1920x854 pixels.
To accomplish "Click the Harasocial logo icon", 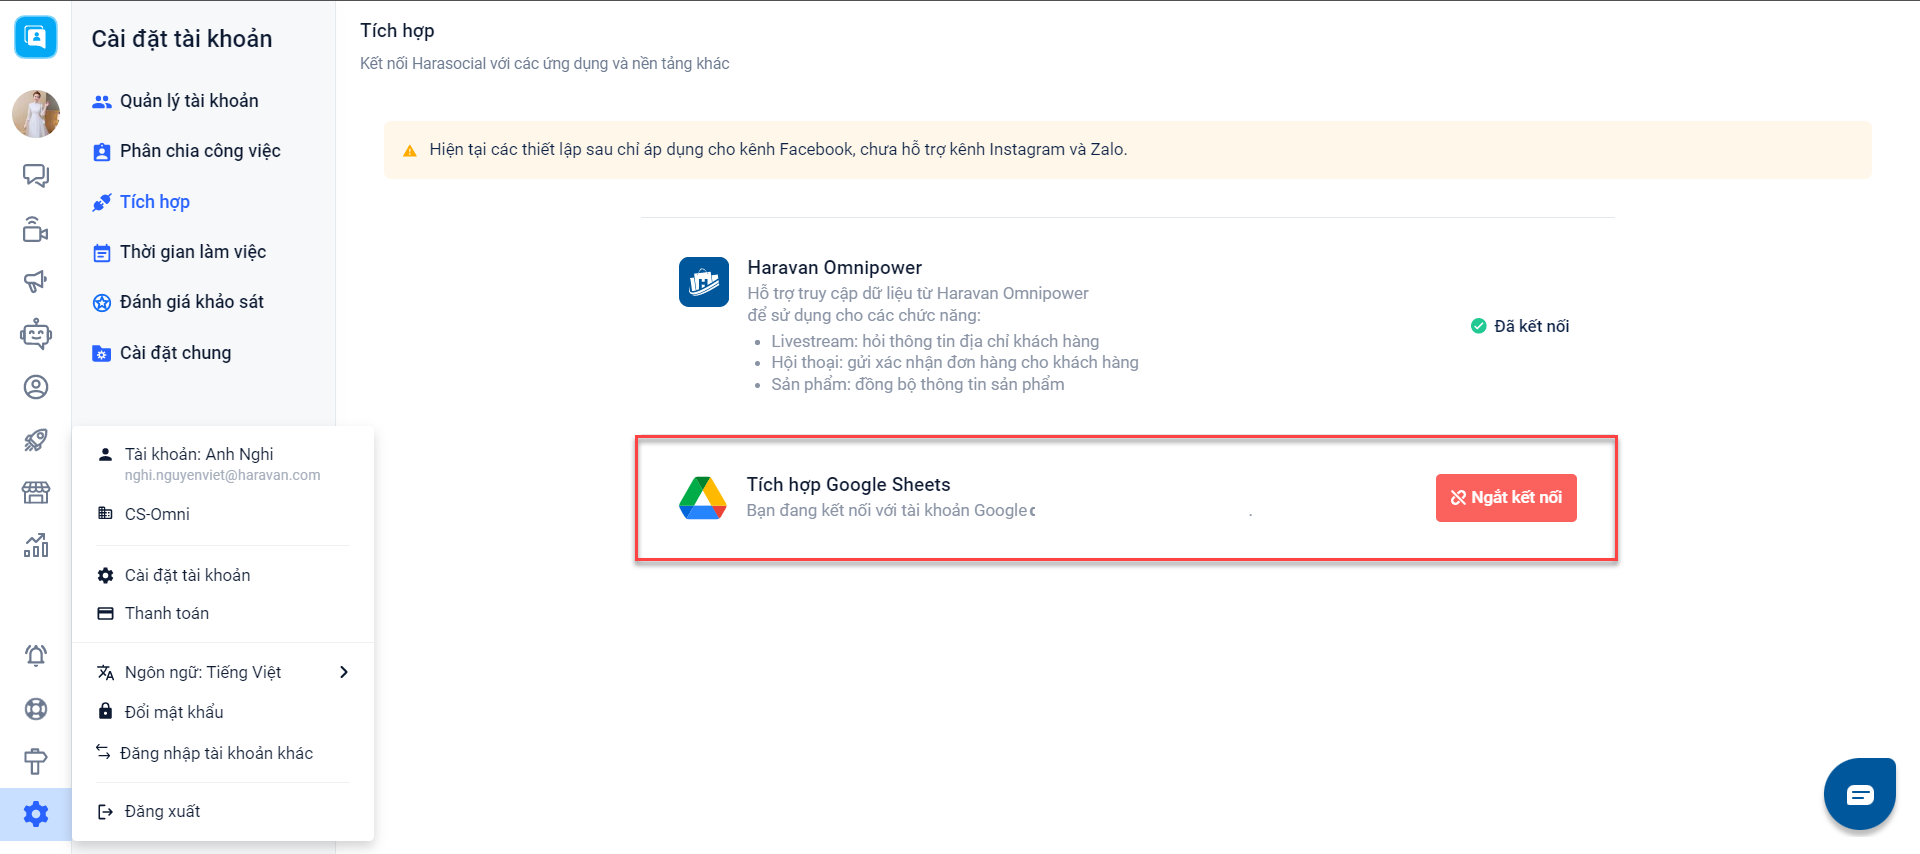I will [x=36, y=37].
